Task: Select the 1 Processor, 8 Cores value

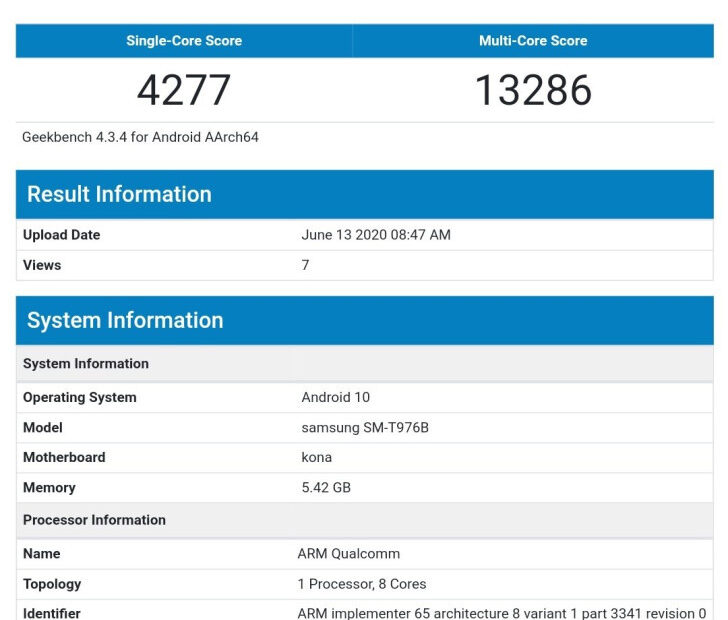Action: click(x=362, y=584)
